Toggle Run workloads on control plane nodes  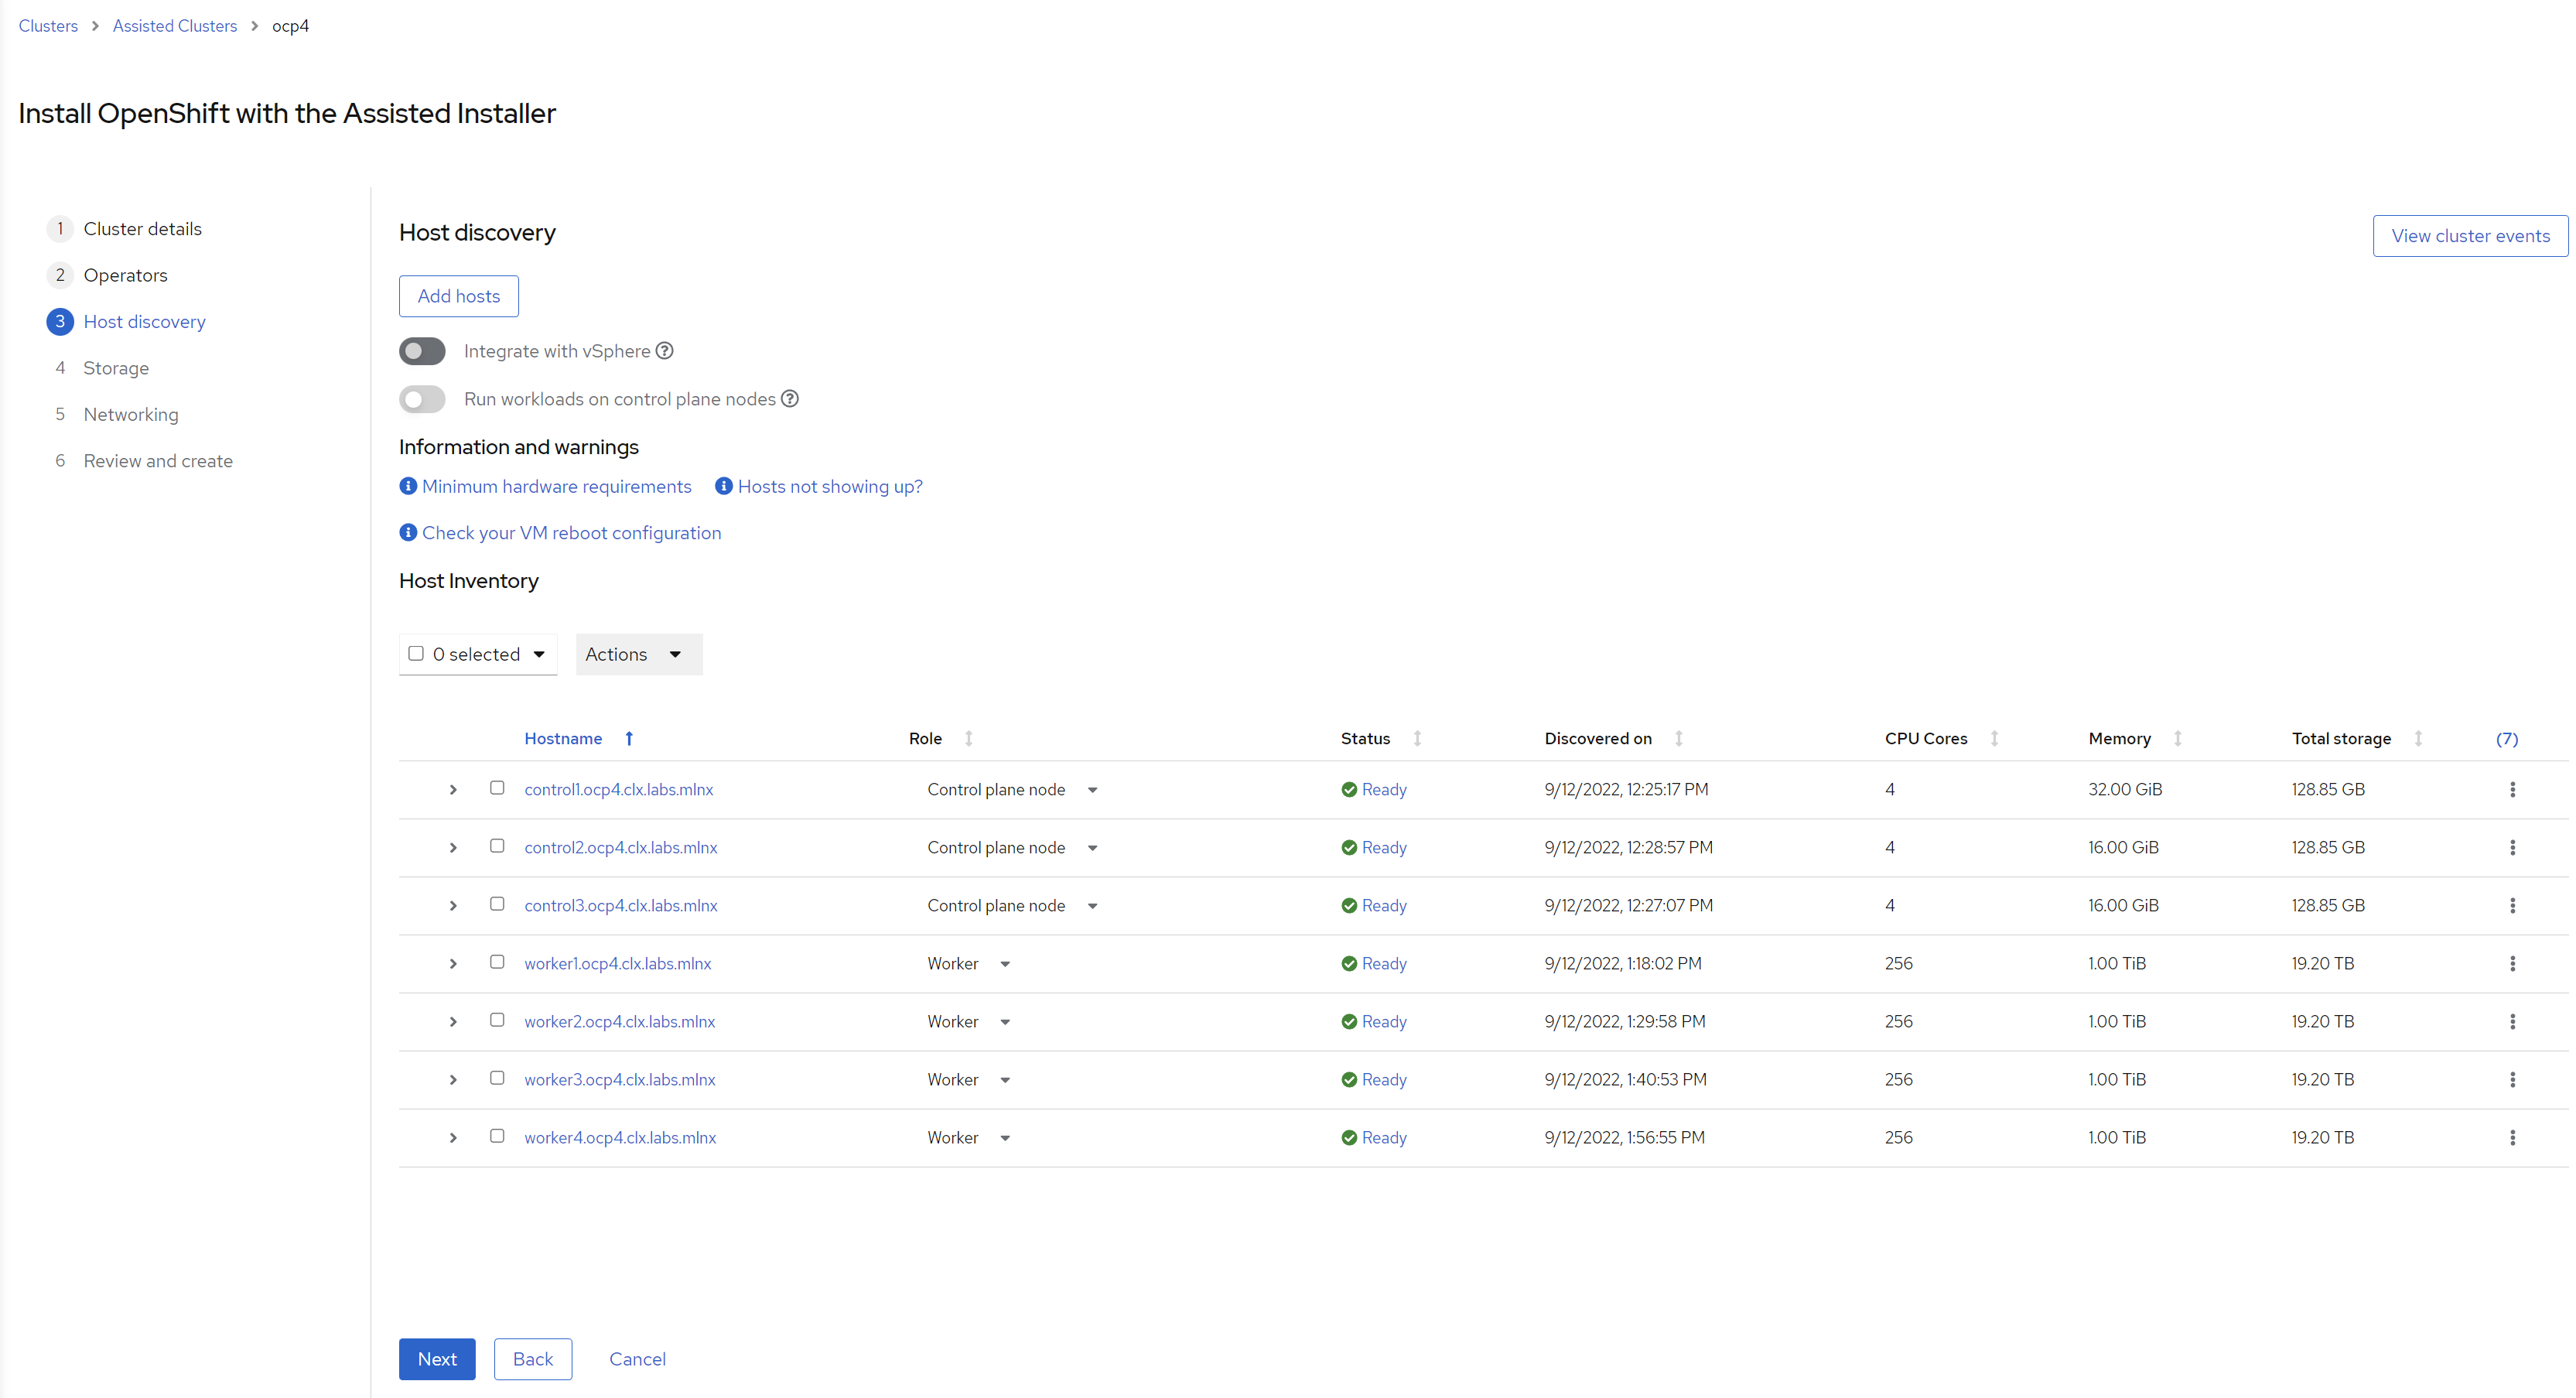[422, 399]
